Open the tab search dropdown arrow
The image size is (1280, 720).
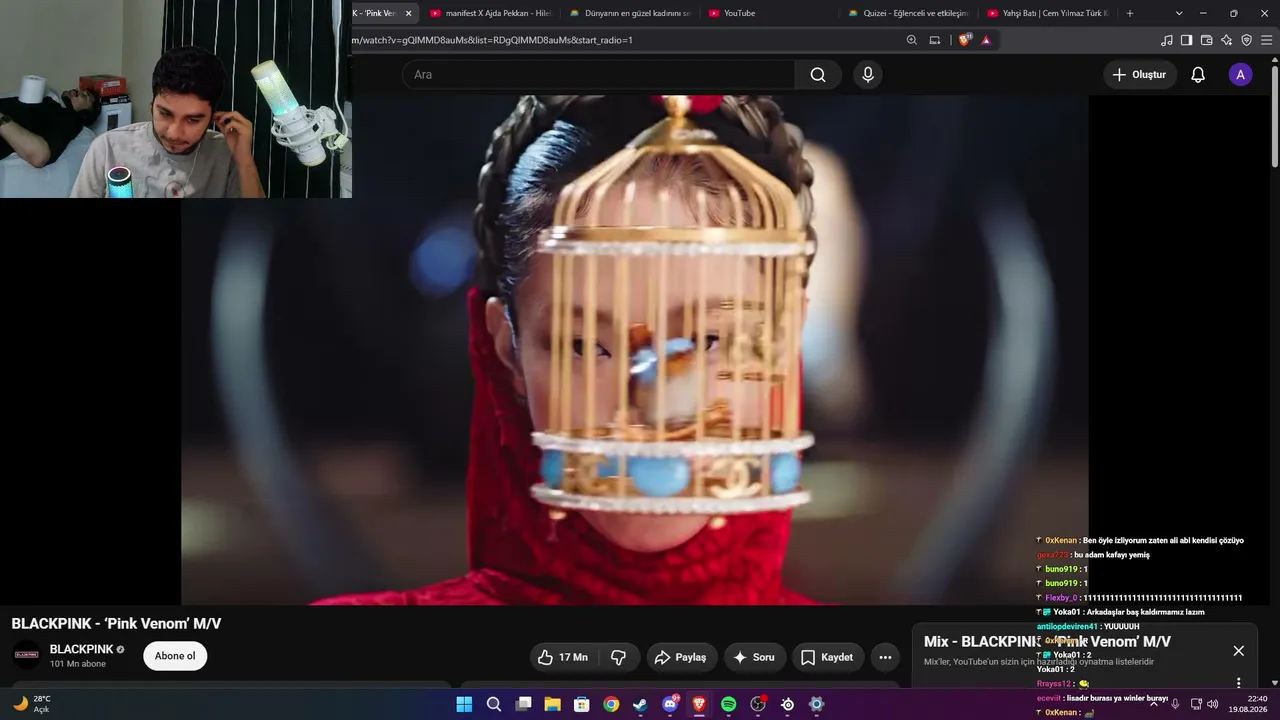click(1179, 13)
